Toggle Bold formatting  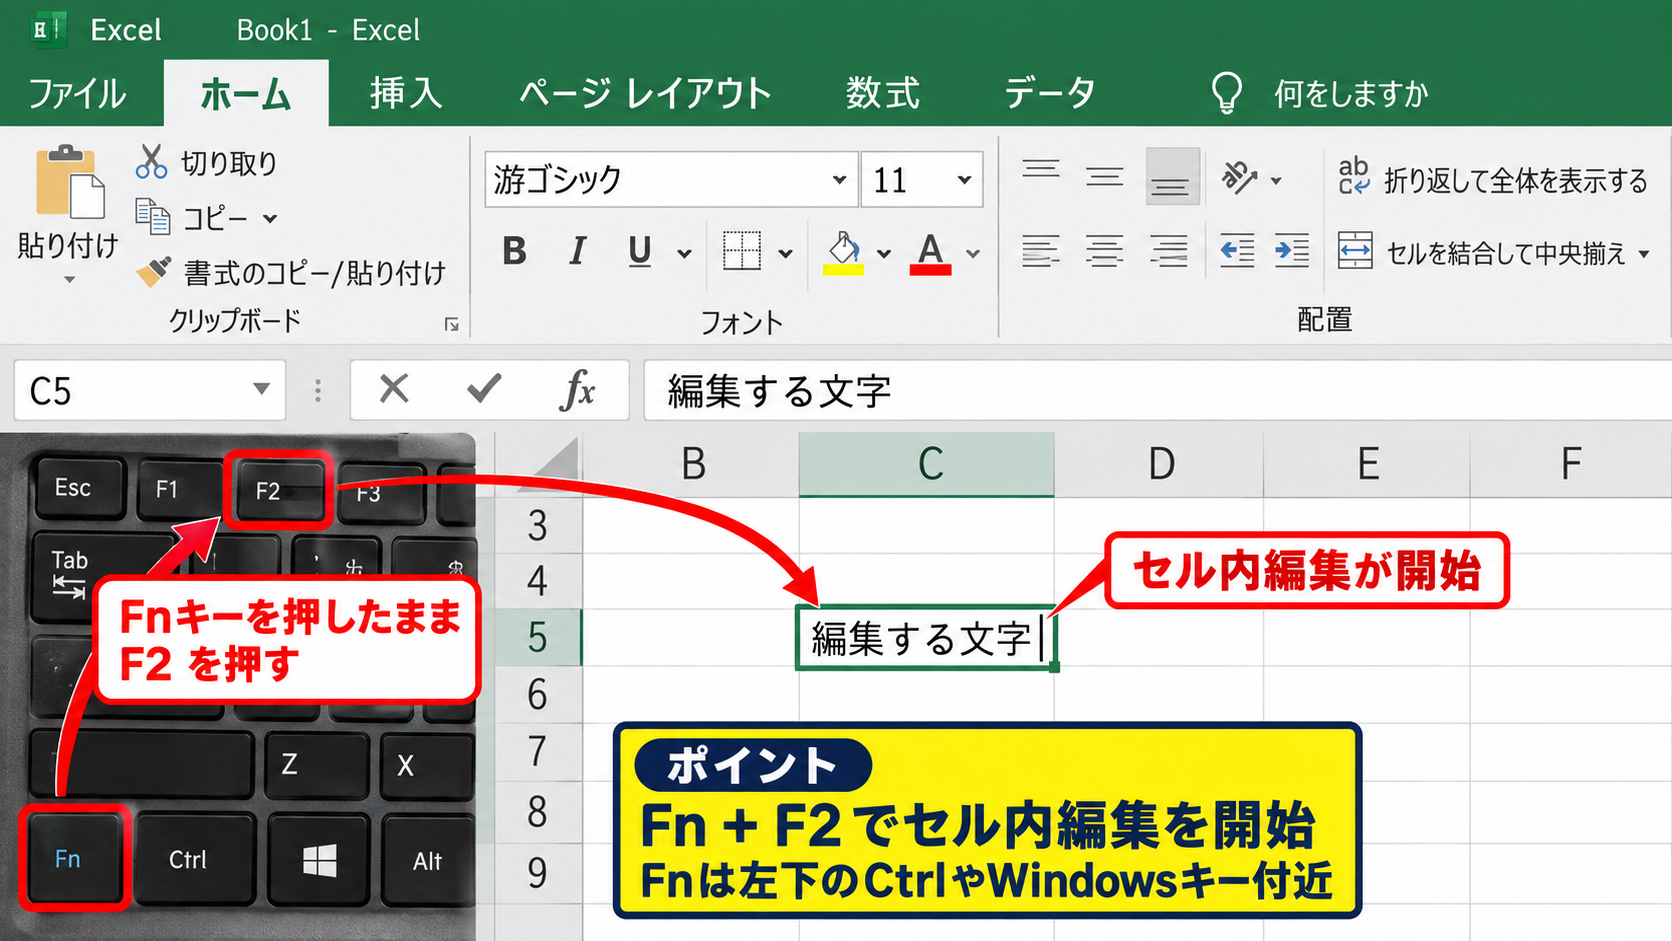tap(514, 251)
